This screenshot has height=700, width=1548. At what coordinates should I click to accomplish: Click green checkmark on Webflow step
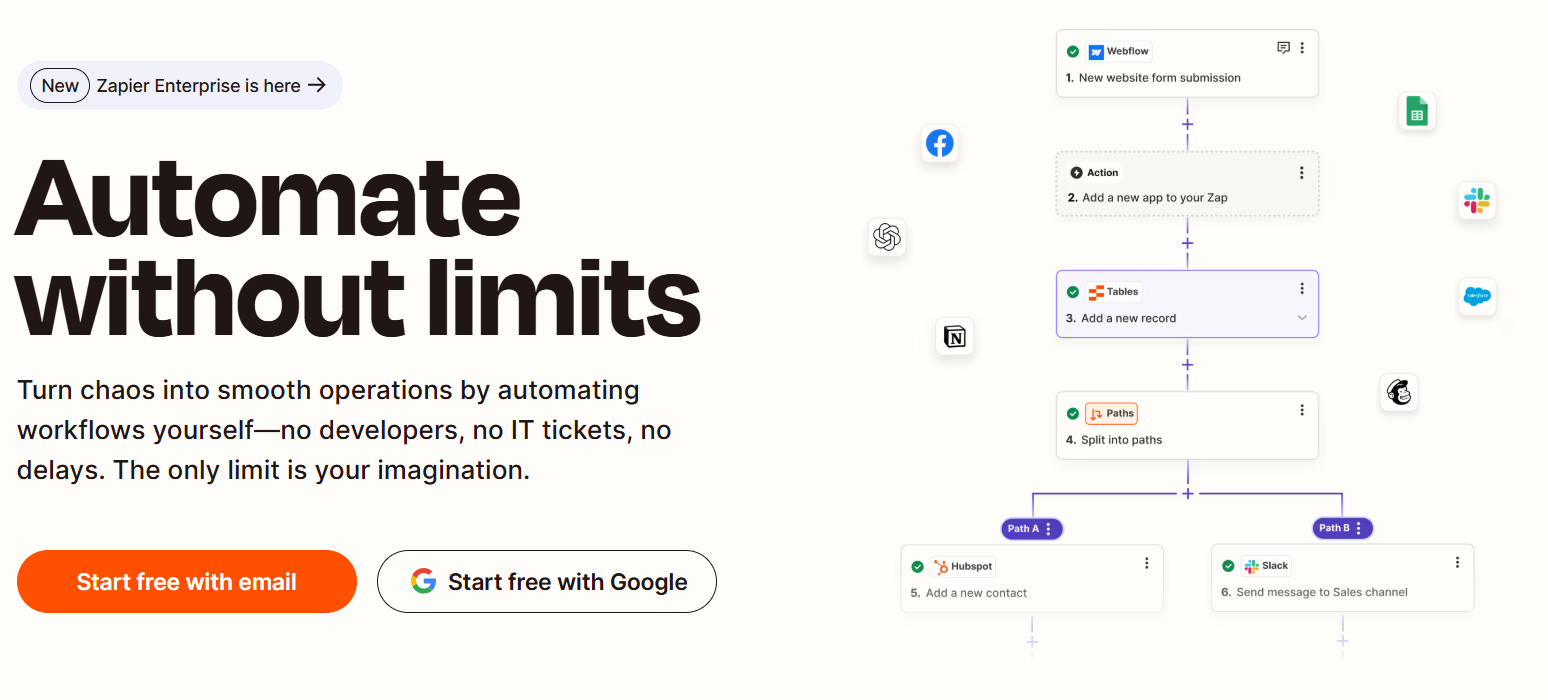coord(1073,52)
